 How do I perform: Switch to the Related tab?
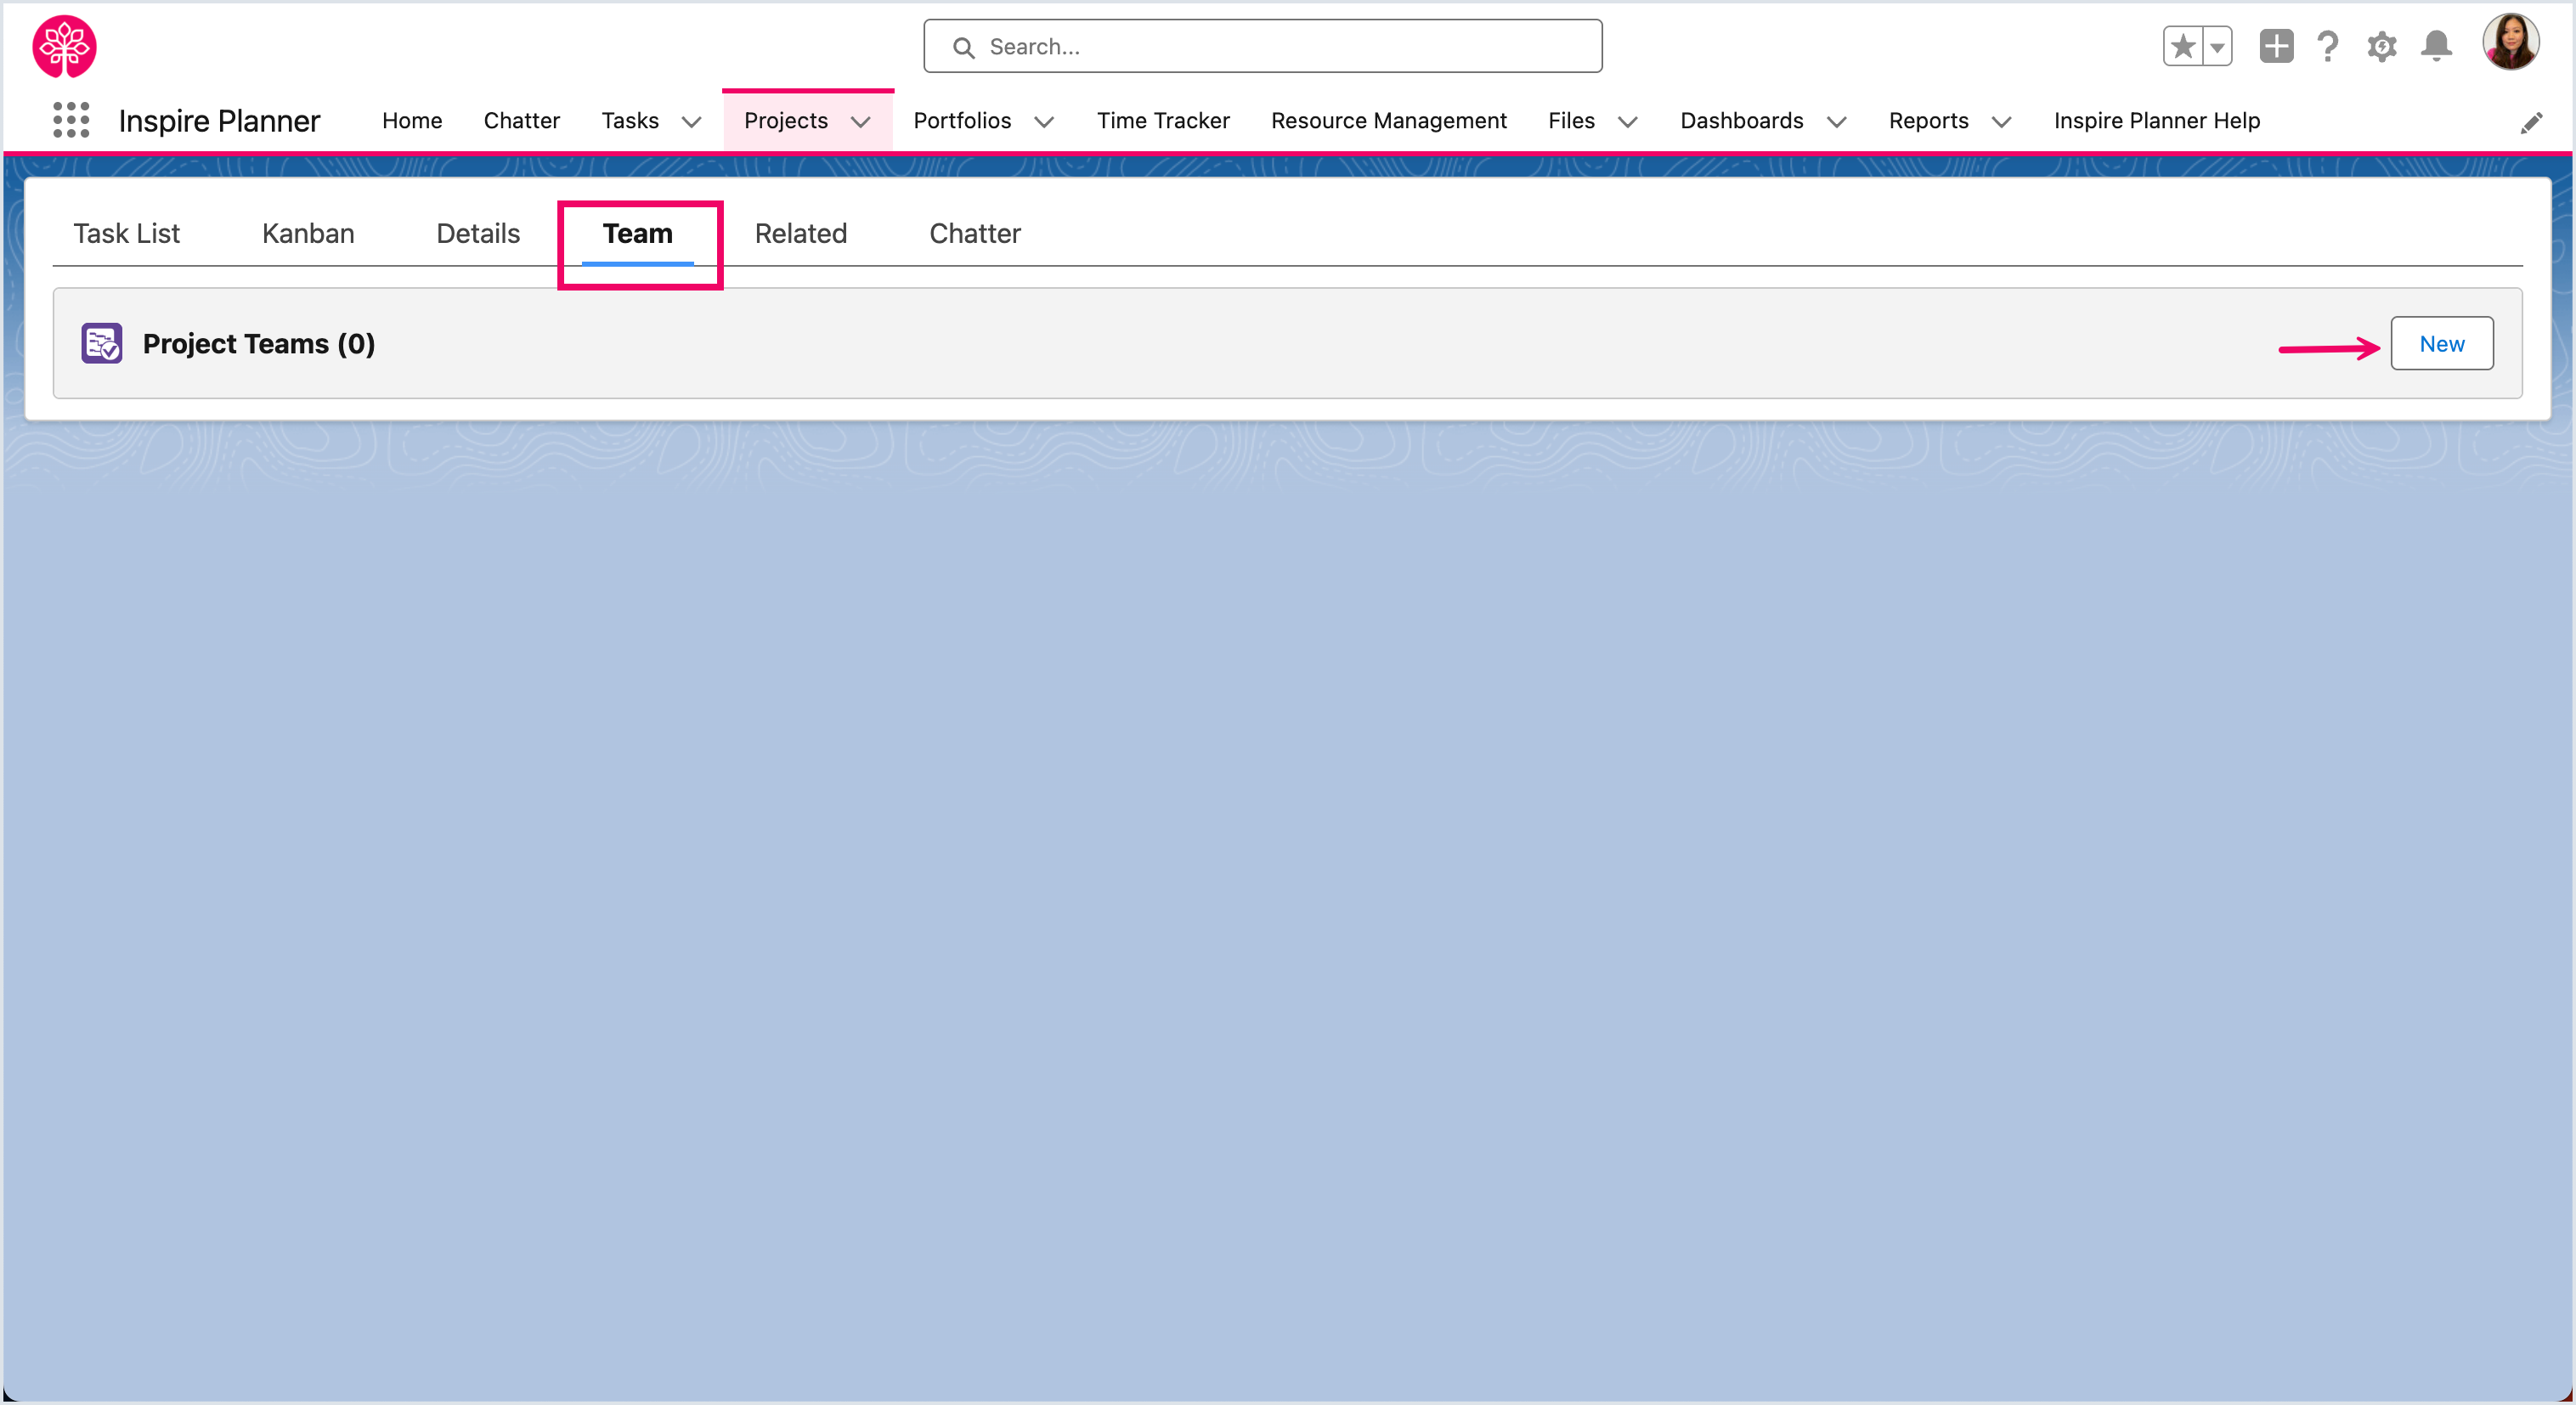click(800, 233)
